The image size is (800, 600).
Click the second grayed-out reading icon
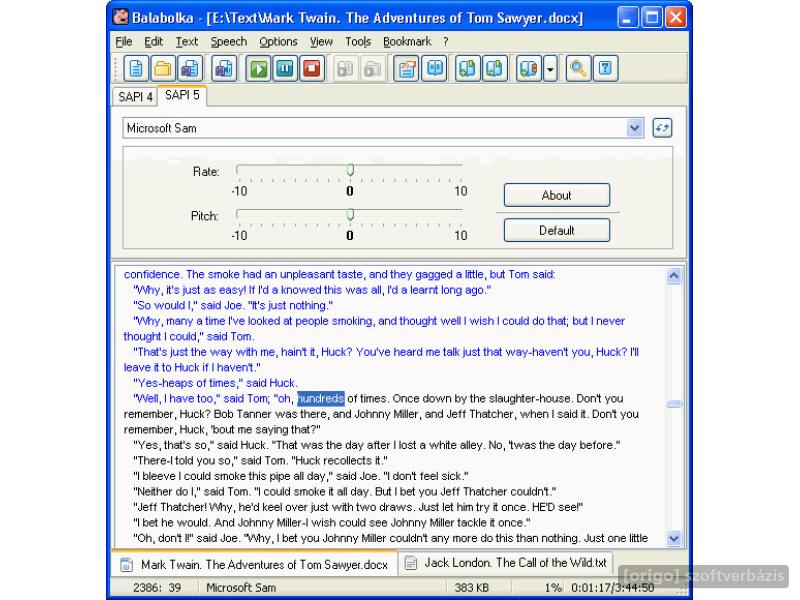[x=372, y=68]
